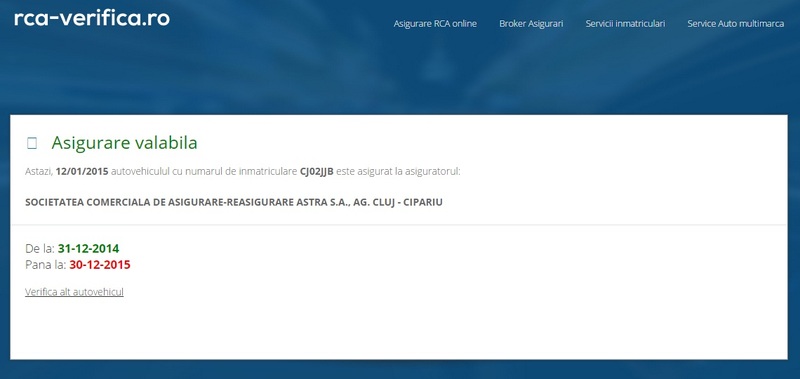Image resolution: width=800 pixels, height=379 pixels.
Task: Click the Pana la: label
Action: click(x=46, y=265)
